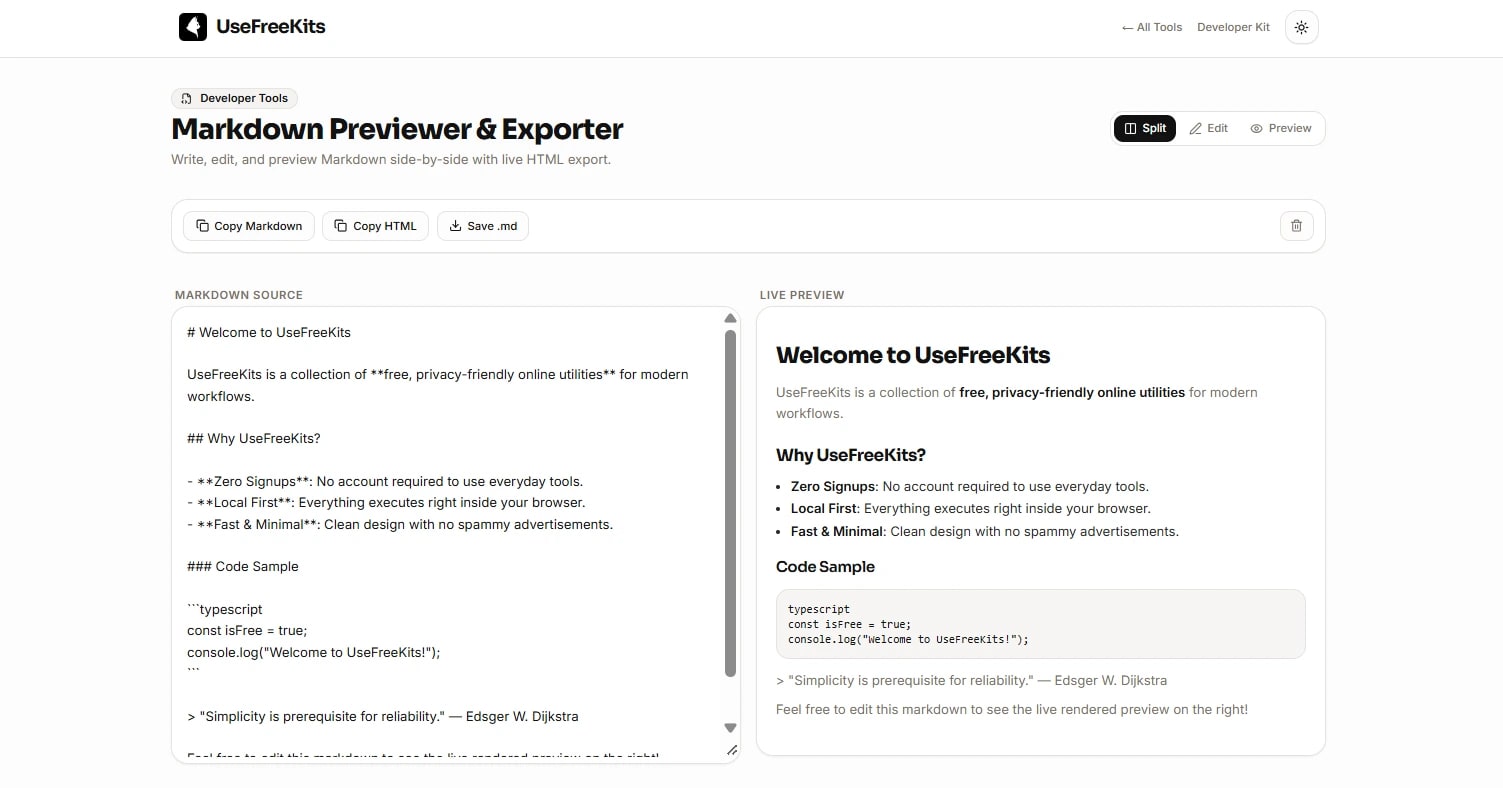This screenshot has width=1503, height=788.
Task: Switch to Edit view mode
Action: pos(1209,128)
